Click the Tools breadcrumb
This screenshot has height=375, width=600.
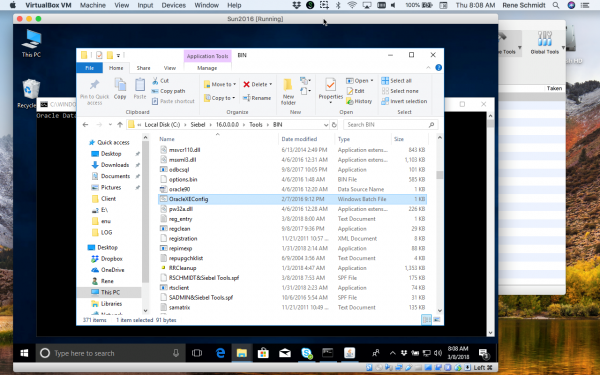(x=256, y=125)
